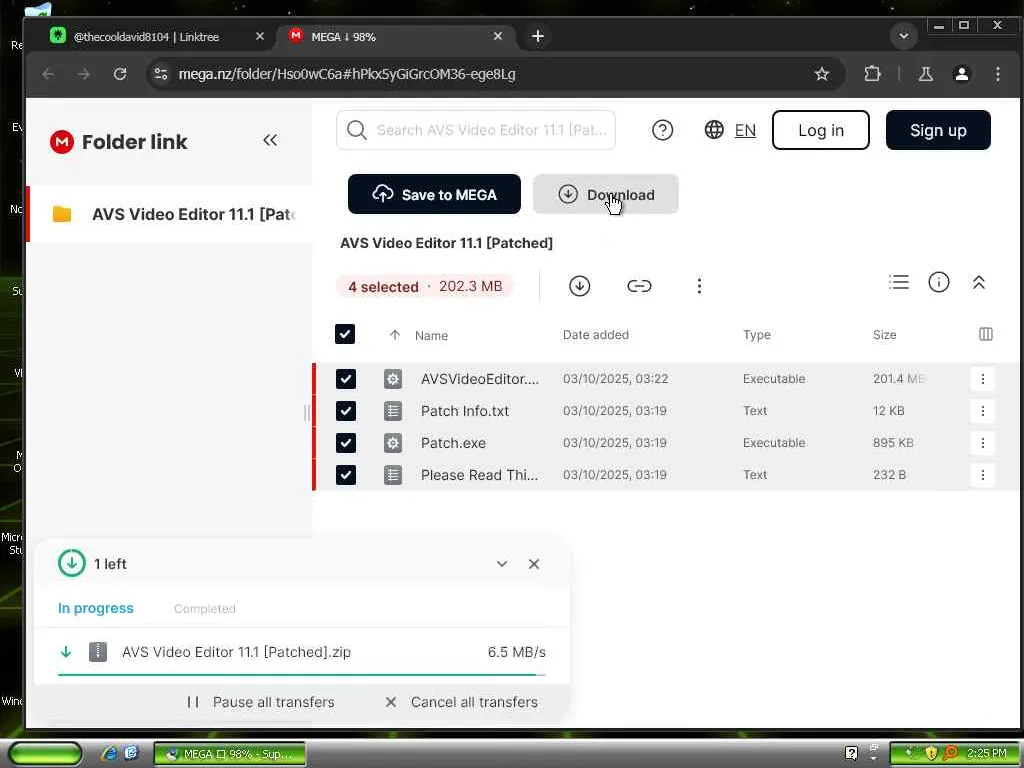Open the selection toolbar three-dot menu
1024x768 pixels.
click(699, 286)
